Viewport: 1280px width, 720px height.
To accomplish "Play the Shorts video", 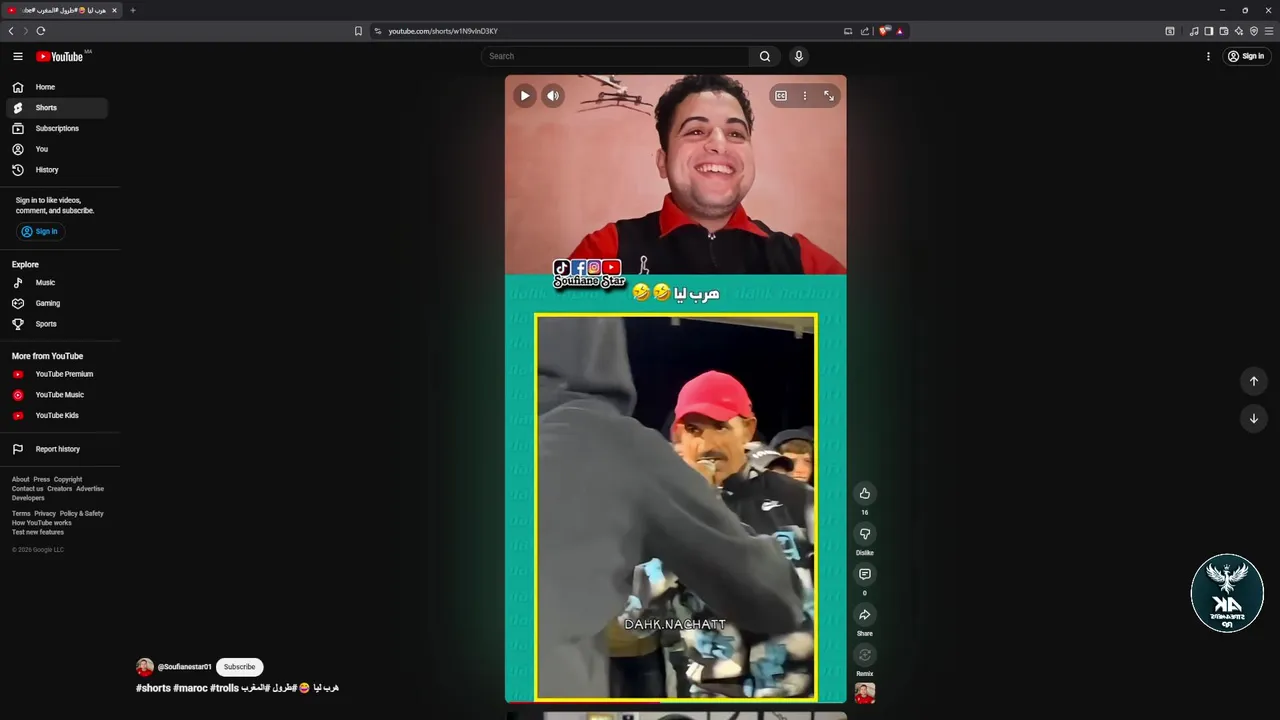I will point(525,96).
